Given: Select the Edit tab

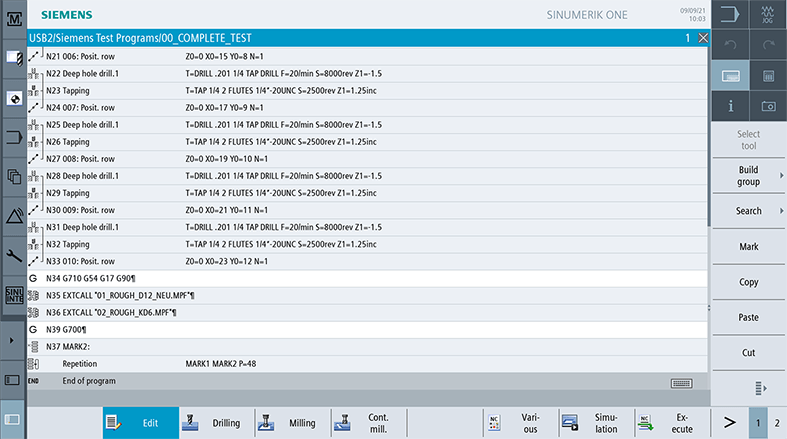Looking at the screenshot, I should (141, 423).
